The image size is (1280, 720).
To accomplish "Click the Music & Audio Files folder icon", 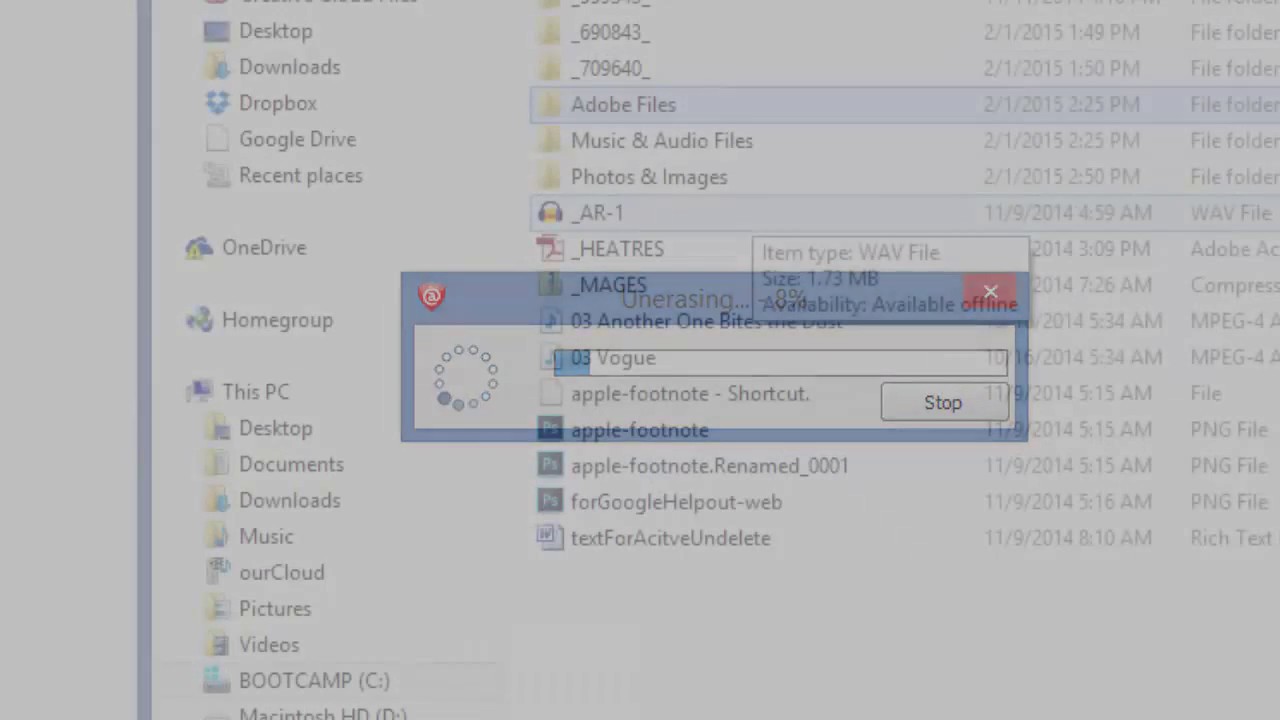I will tap(550, 140).
